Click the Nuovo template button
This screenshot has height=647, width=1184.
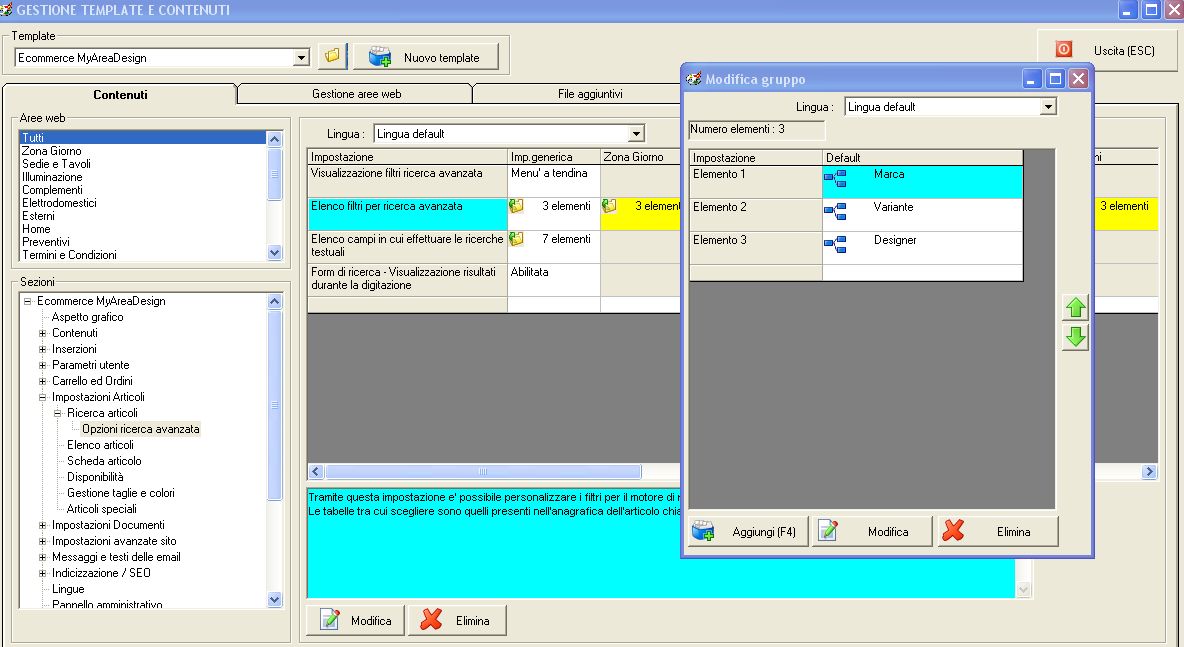point(426,57)
